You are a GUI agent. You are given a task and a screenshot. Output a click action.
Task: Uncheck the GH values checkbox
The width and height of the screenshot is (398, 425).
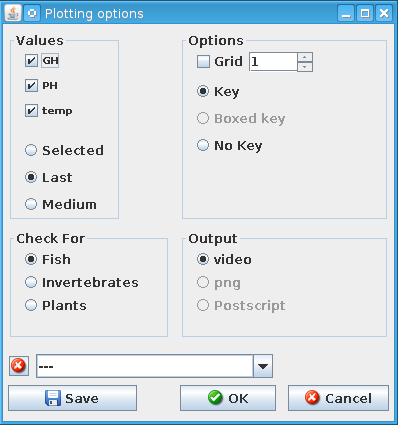coord(31,61)
